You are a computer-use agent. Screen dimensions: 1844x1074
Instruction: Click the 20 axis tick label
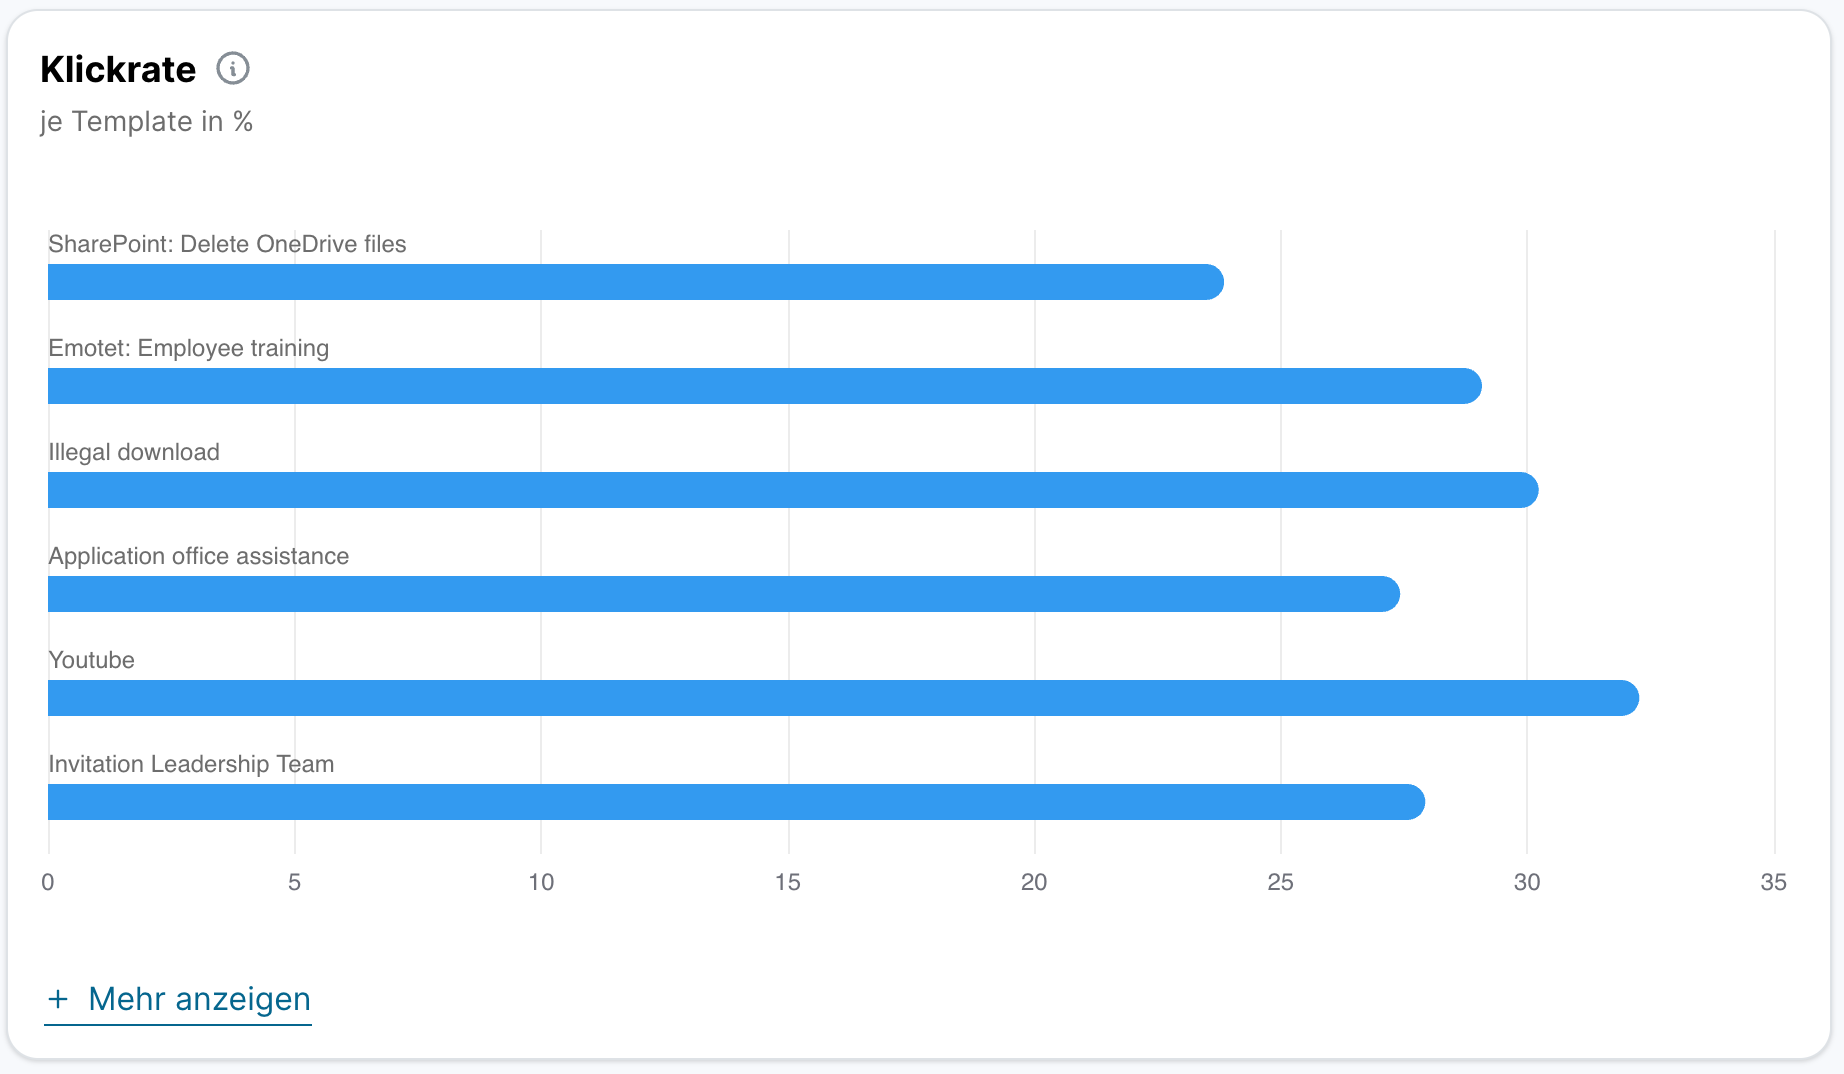click(x=1034, y=882)
